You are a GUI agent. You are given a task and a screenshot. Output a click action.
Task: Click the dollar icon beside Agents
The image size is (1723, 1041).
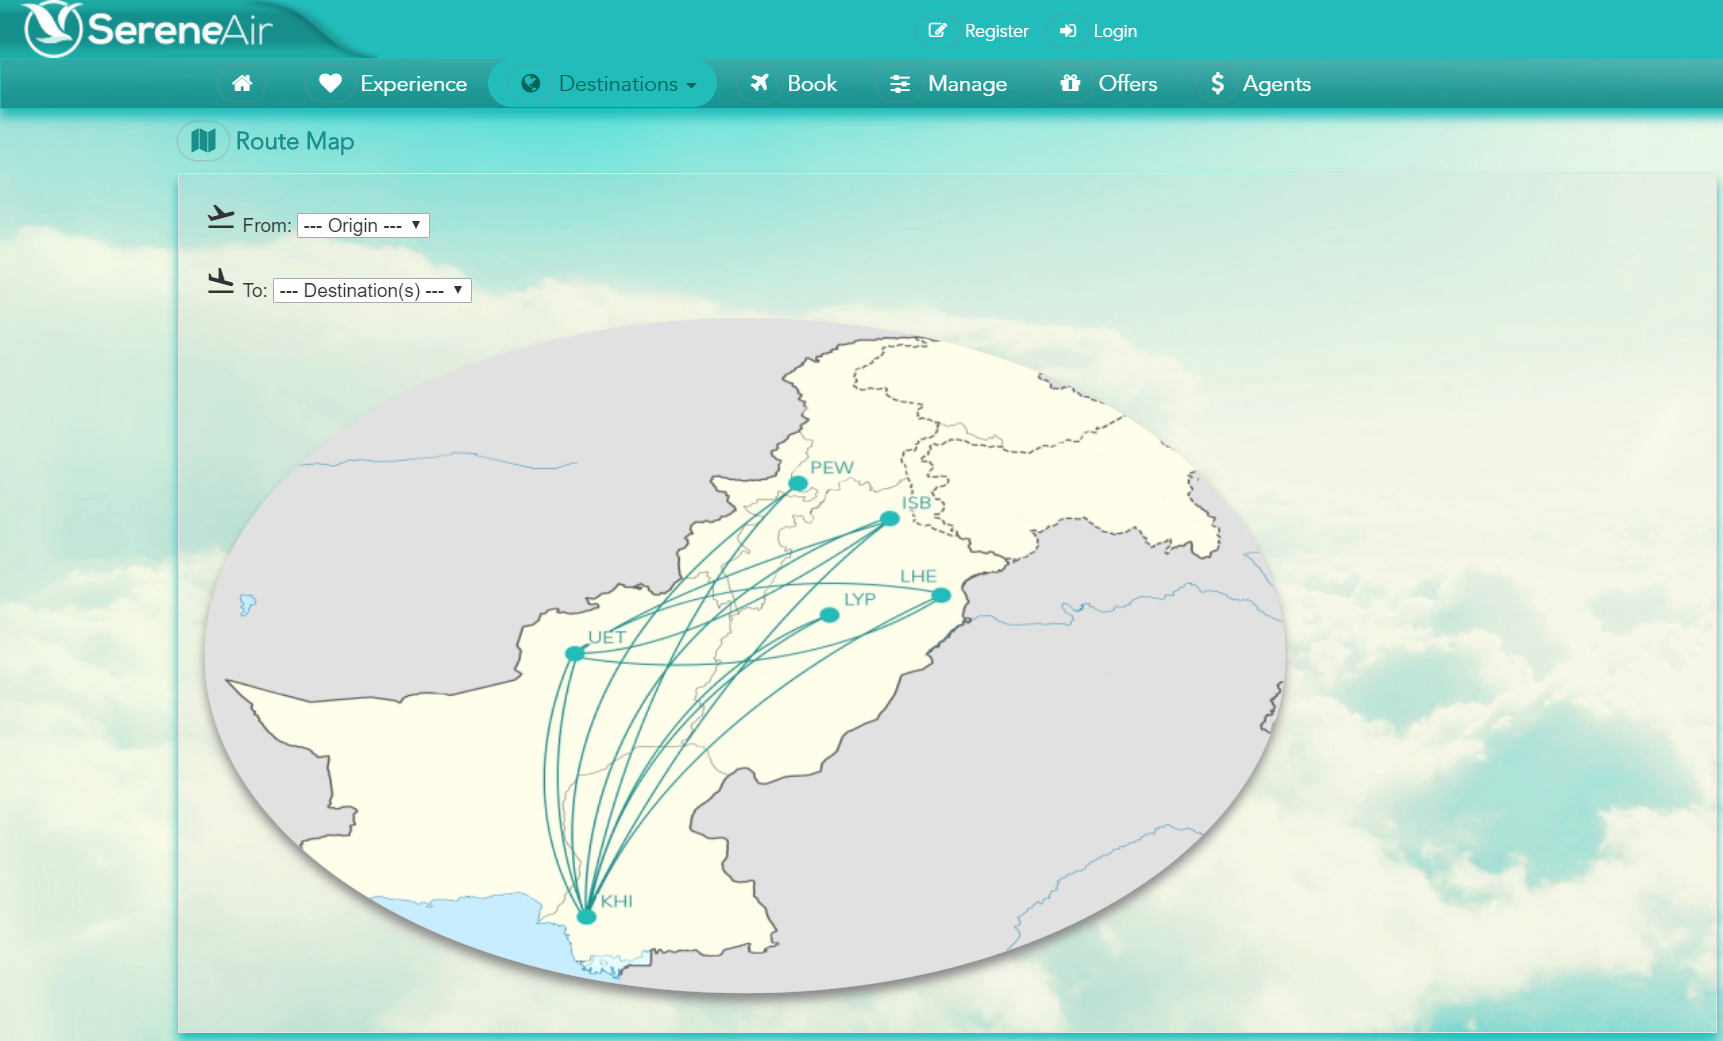[1217, 84]
